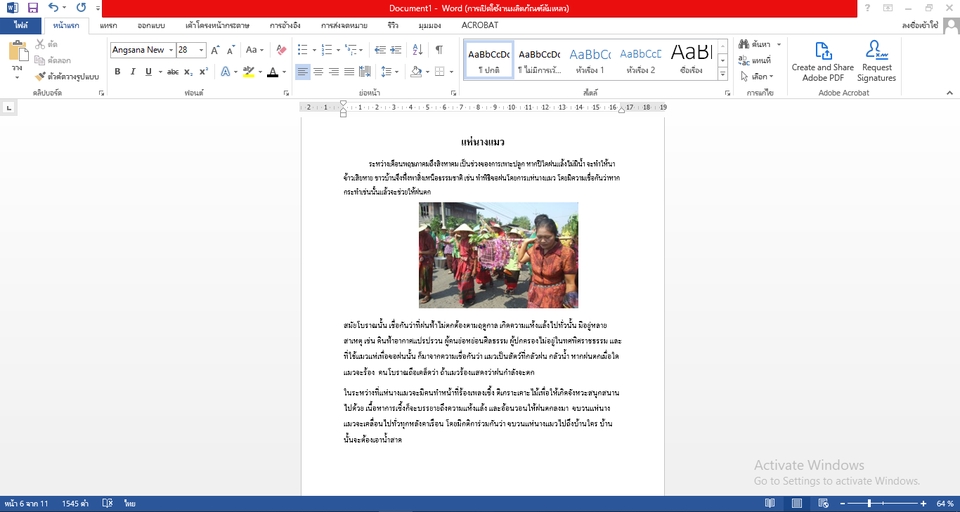The width and height of the screenshot is (960, 512).
Task: Click word count 1545 in status bar
Action: 75,503
